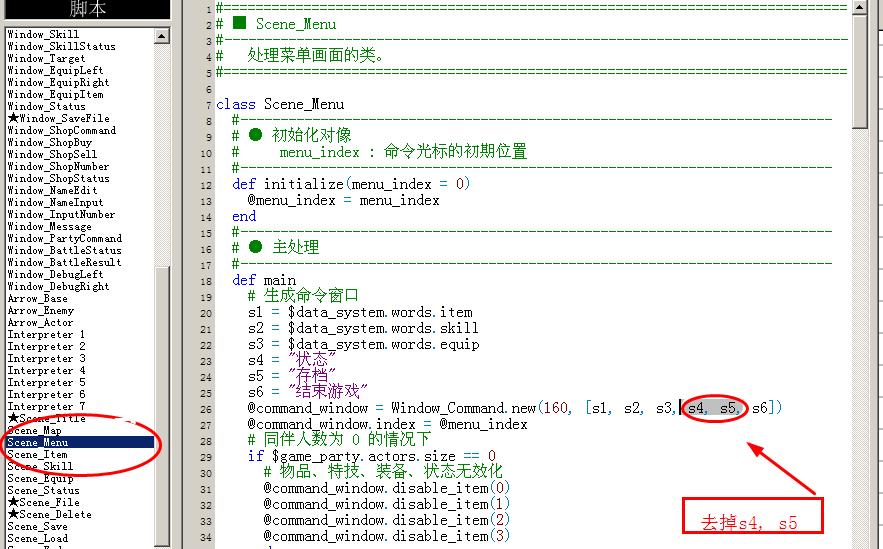The width and height of the screenshot is (883, 549).
Task: Select Window_DebugRight script entry
Action: (x=58, y=287)
